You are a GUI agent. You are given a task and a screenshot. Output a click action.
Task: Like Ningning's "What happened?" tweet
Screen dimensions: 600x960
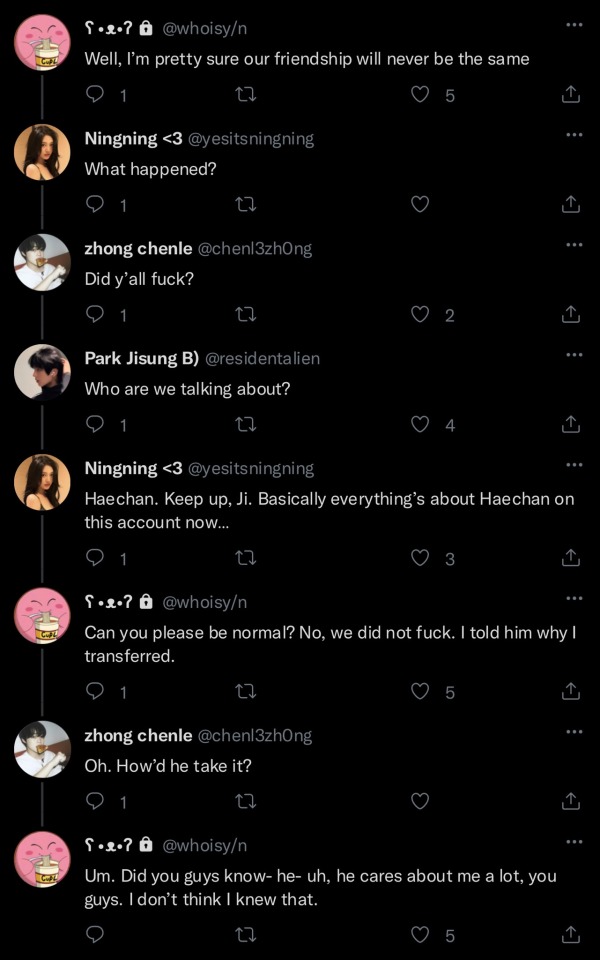pos(421,204)
